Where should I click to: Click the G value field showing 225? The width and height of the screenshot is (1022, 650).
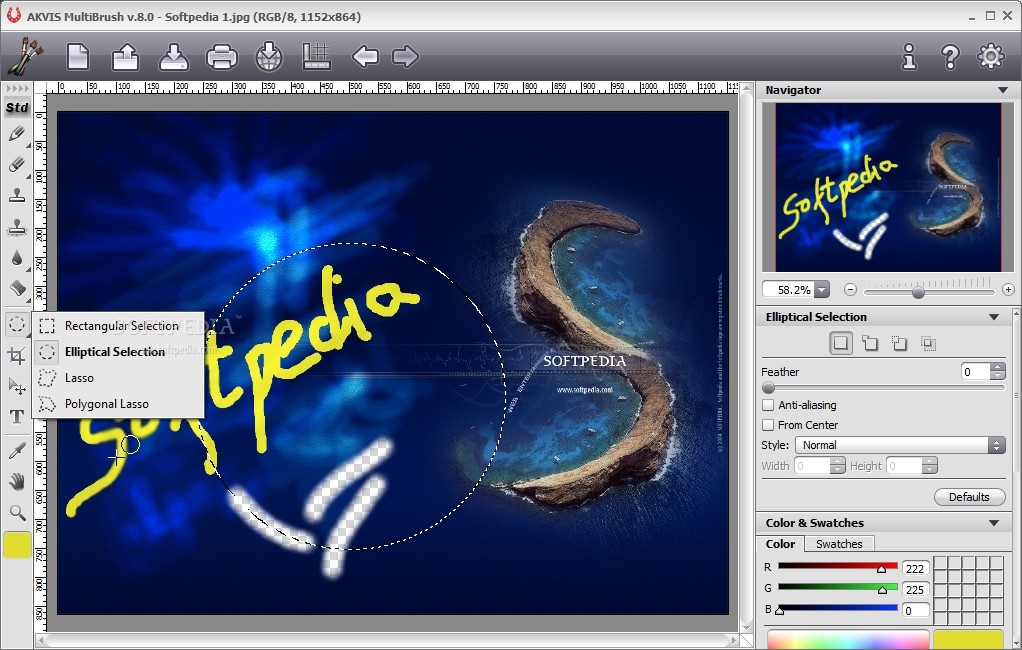click(915, 589)
